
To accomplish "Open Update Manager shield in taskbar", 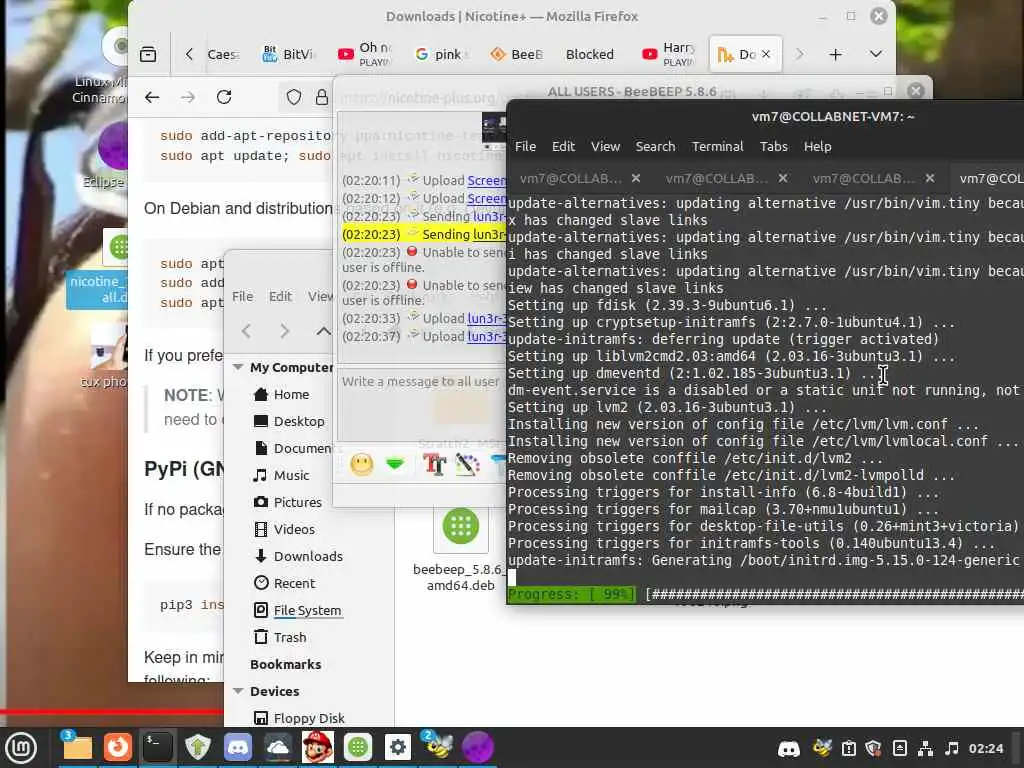I will point(197,747).
